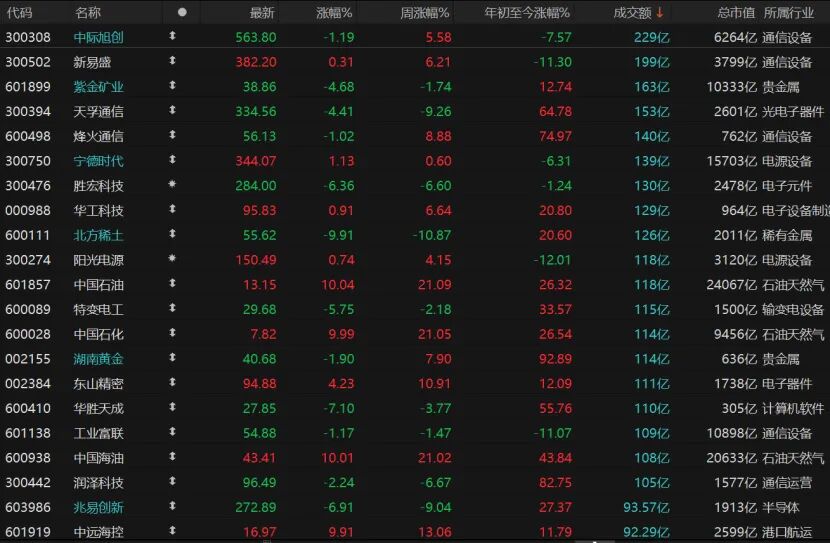Open stock 新易盛
Screen dimensions: 830x543
92,62
